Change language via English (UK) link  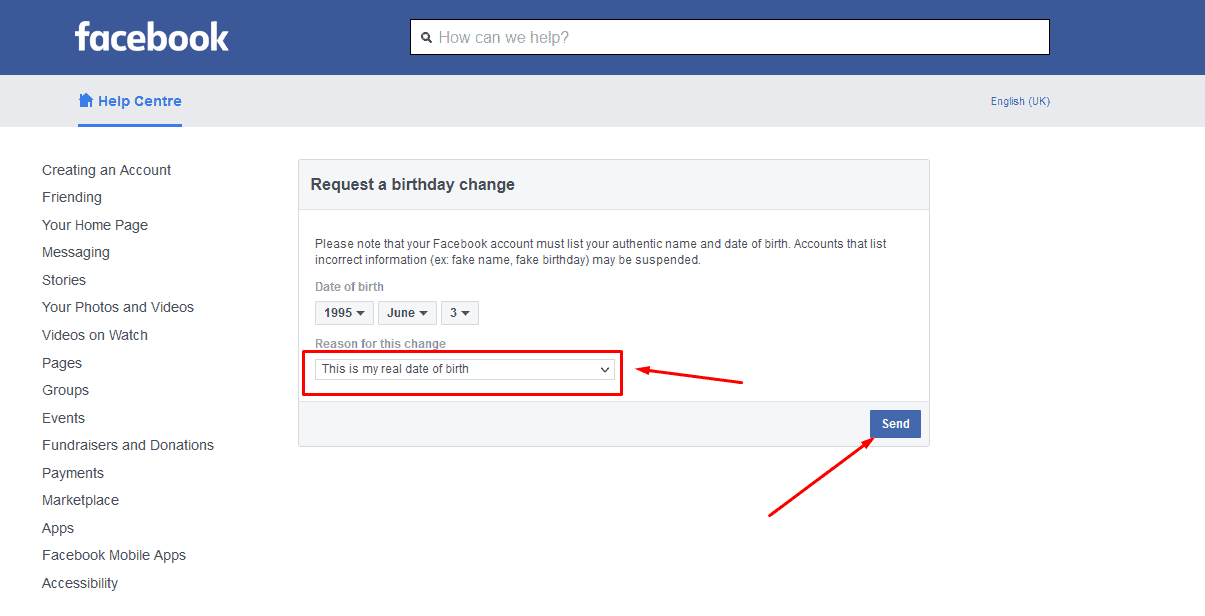pos(1020,101)
